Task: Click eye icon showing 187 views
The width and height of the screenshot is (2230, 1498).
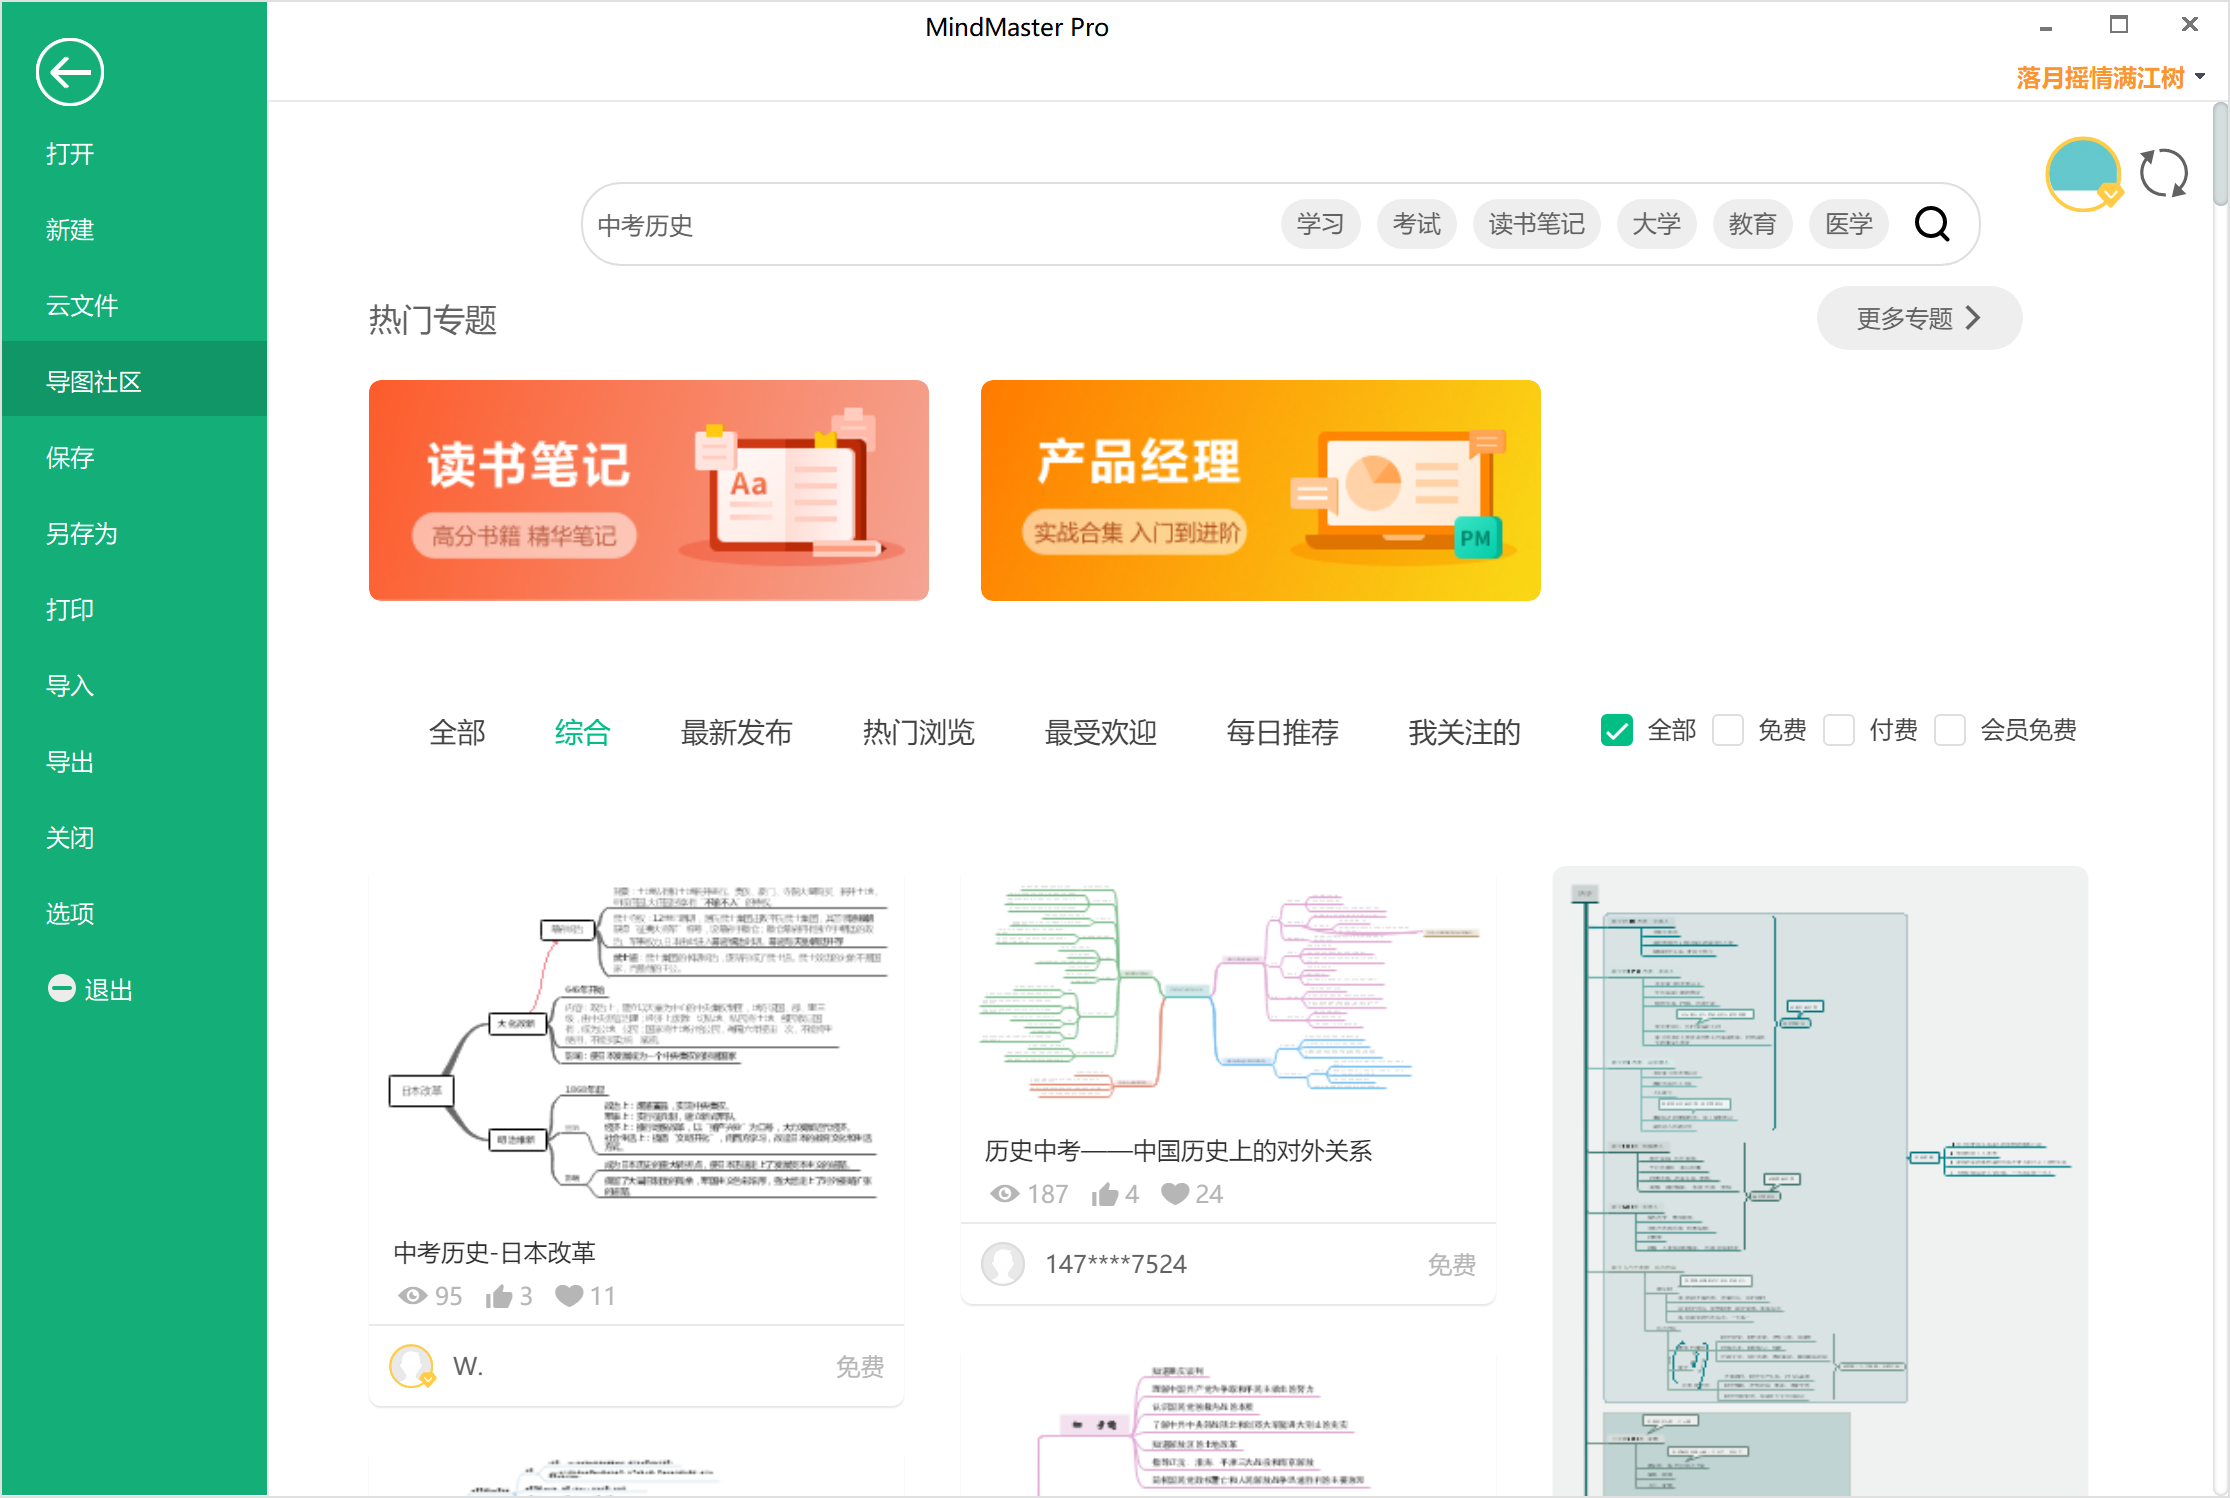Action: pos(1004,1194)
